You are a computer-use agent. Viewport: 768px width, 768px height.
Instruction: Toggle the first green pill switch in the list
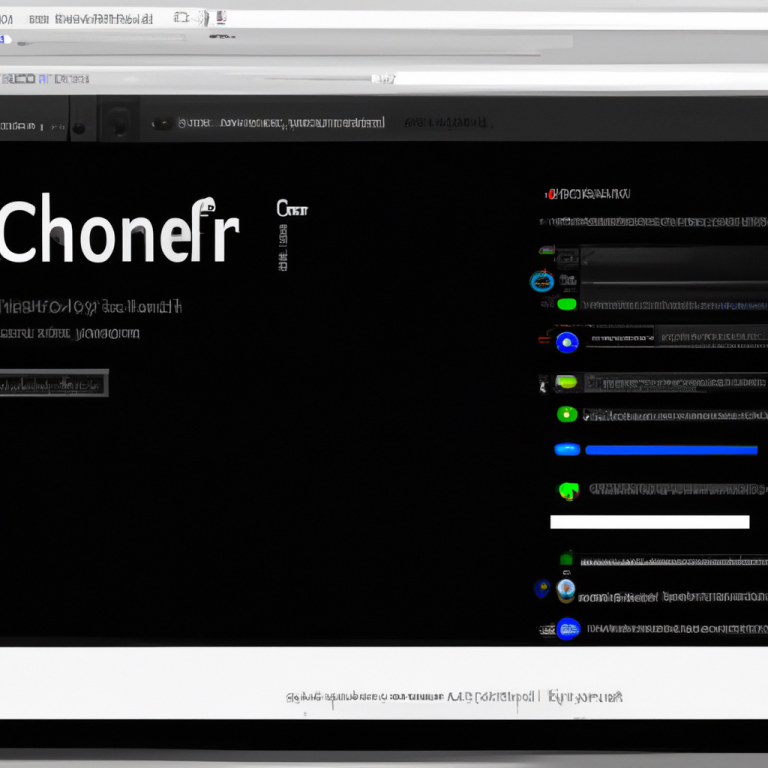point(567,304)
